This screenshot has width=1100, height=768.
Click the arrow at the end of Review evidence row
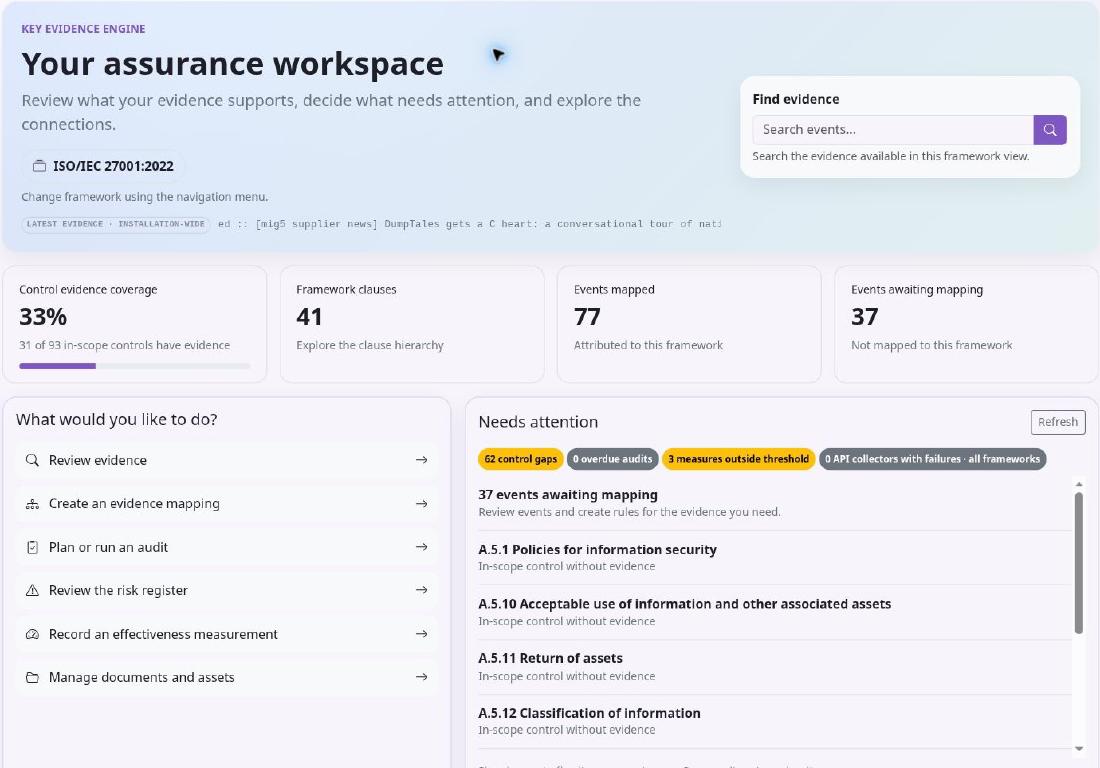[x=422, y=460]
